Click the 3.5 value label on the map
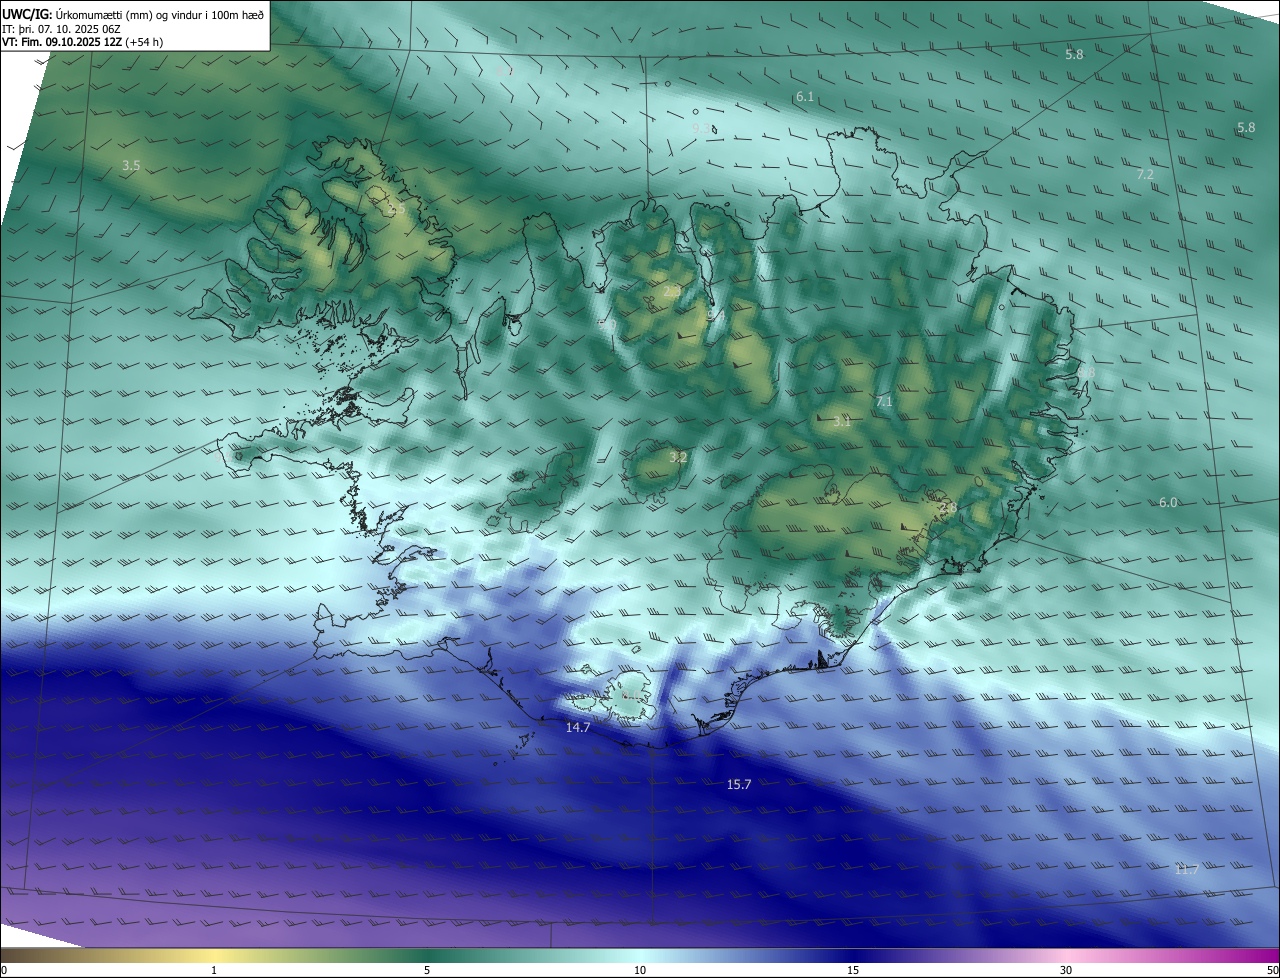The height and width of the screenshot is (978, 1280). pyautogui.click(x=131, y=166)
